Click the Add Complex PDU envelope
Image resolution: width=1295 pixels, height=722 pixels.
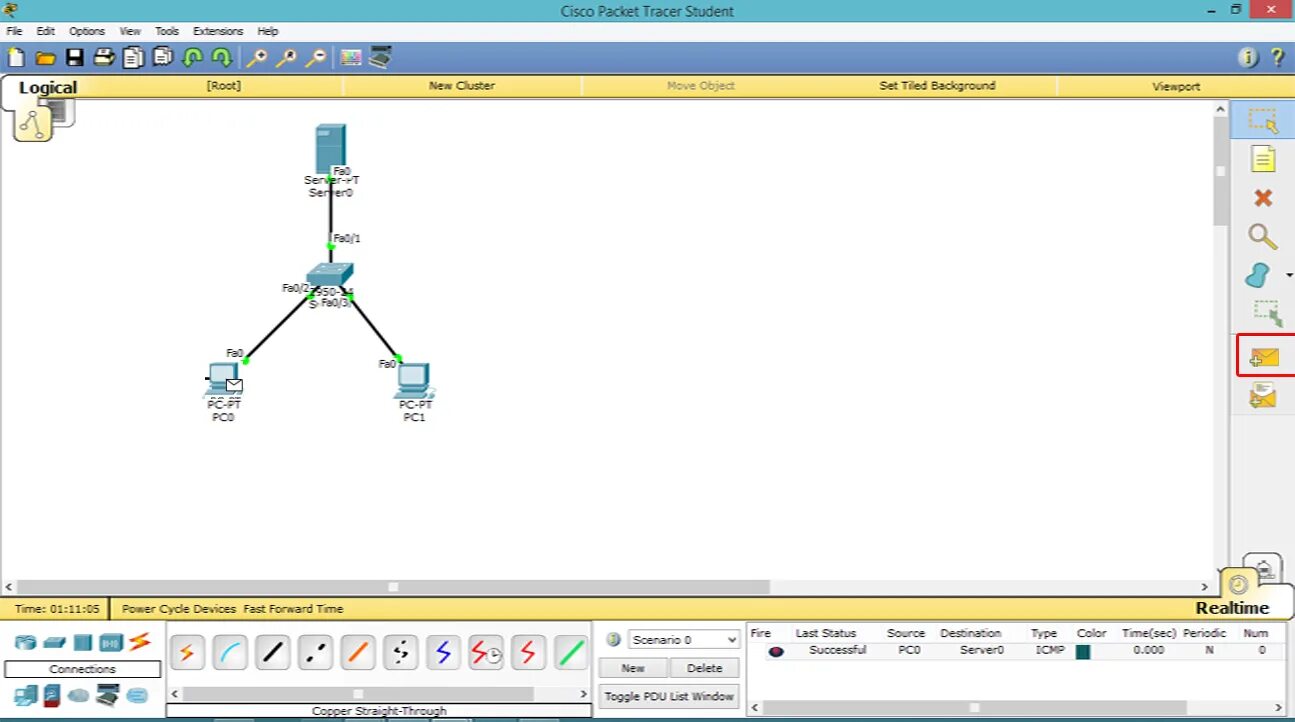[1263, 396]
